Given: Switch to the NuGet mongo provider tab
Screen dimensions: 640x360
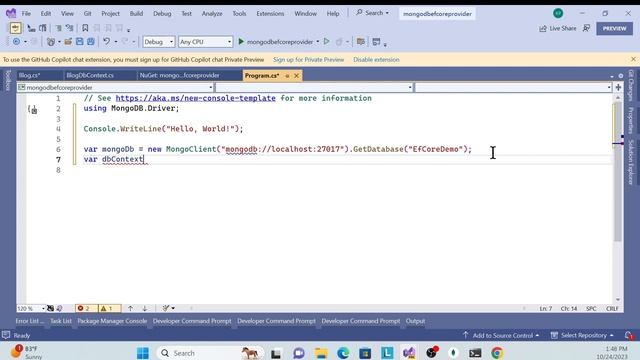Looking at the screenshot, I should pyautogui.click(x=180, y=76).
